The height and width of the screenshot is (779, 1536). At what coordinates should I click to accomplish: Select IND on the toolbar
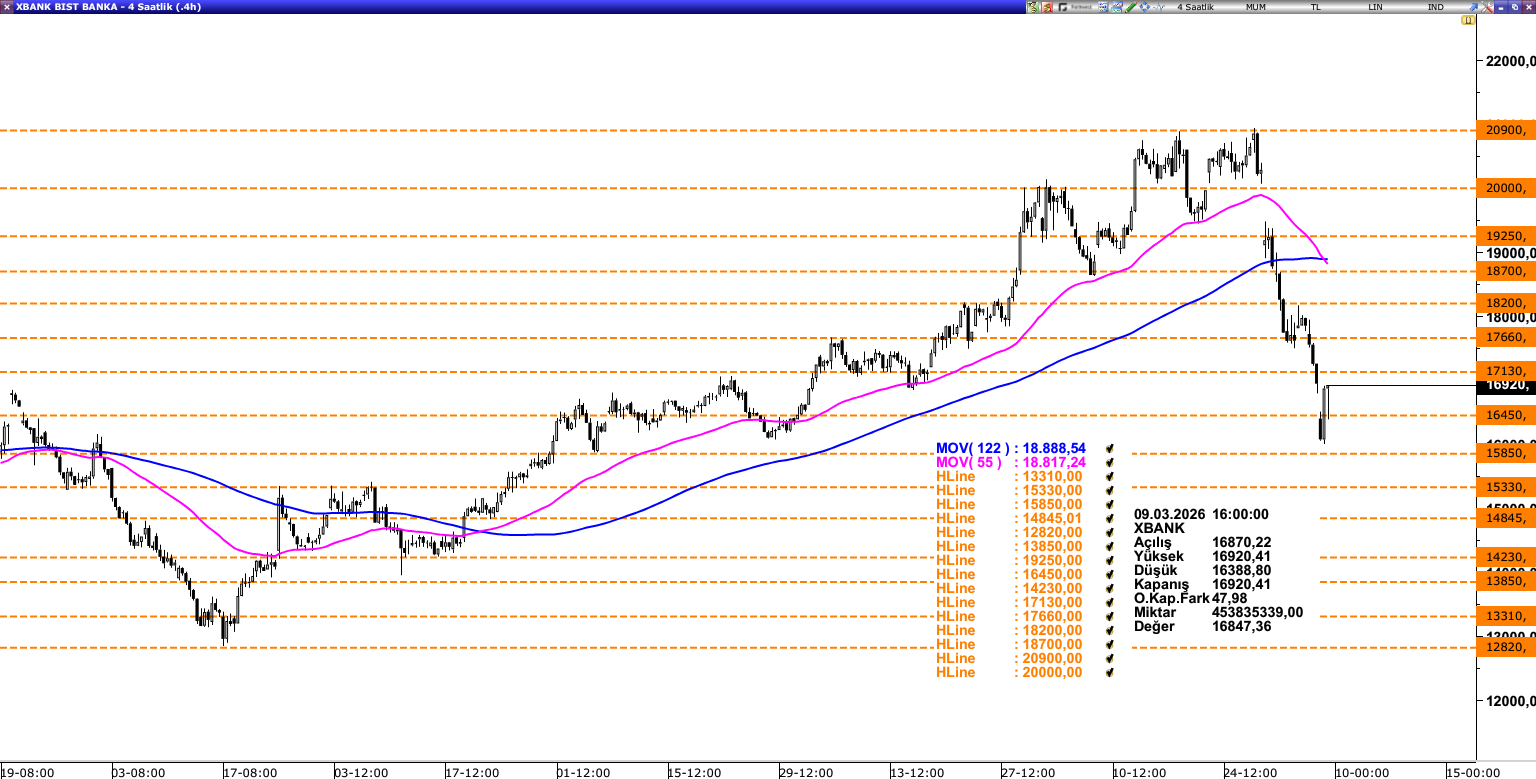[1435, 7]
